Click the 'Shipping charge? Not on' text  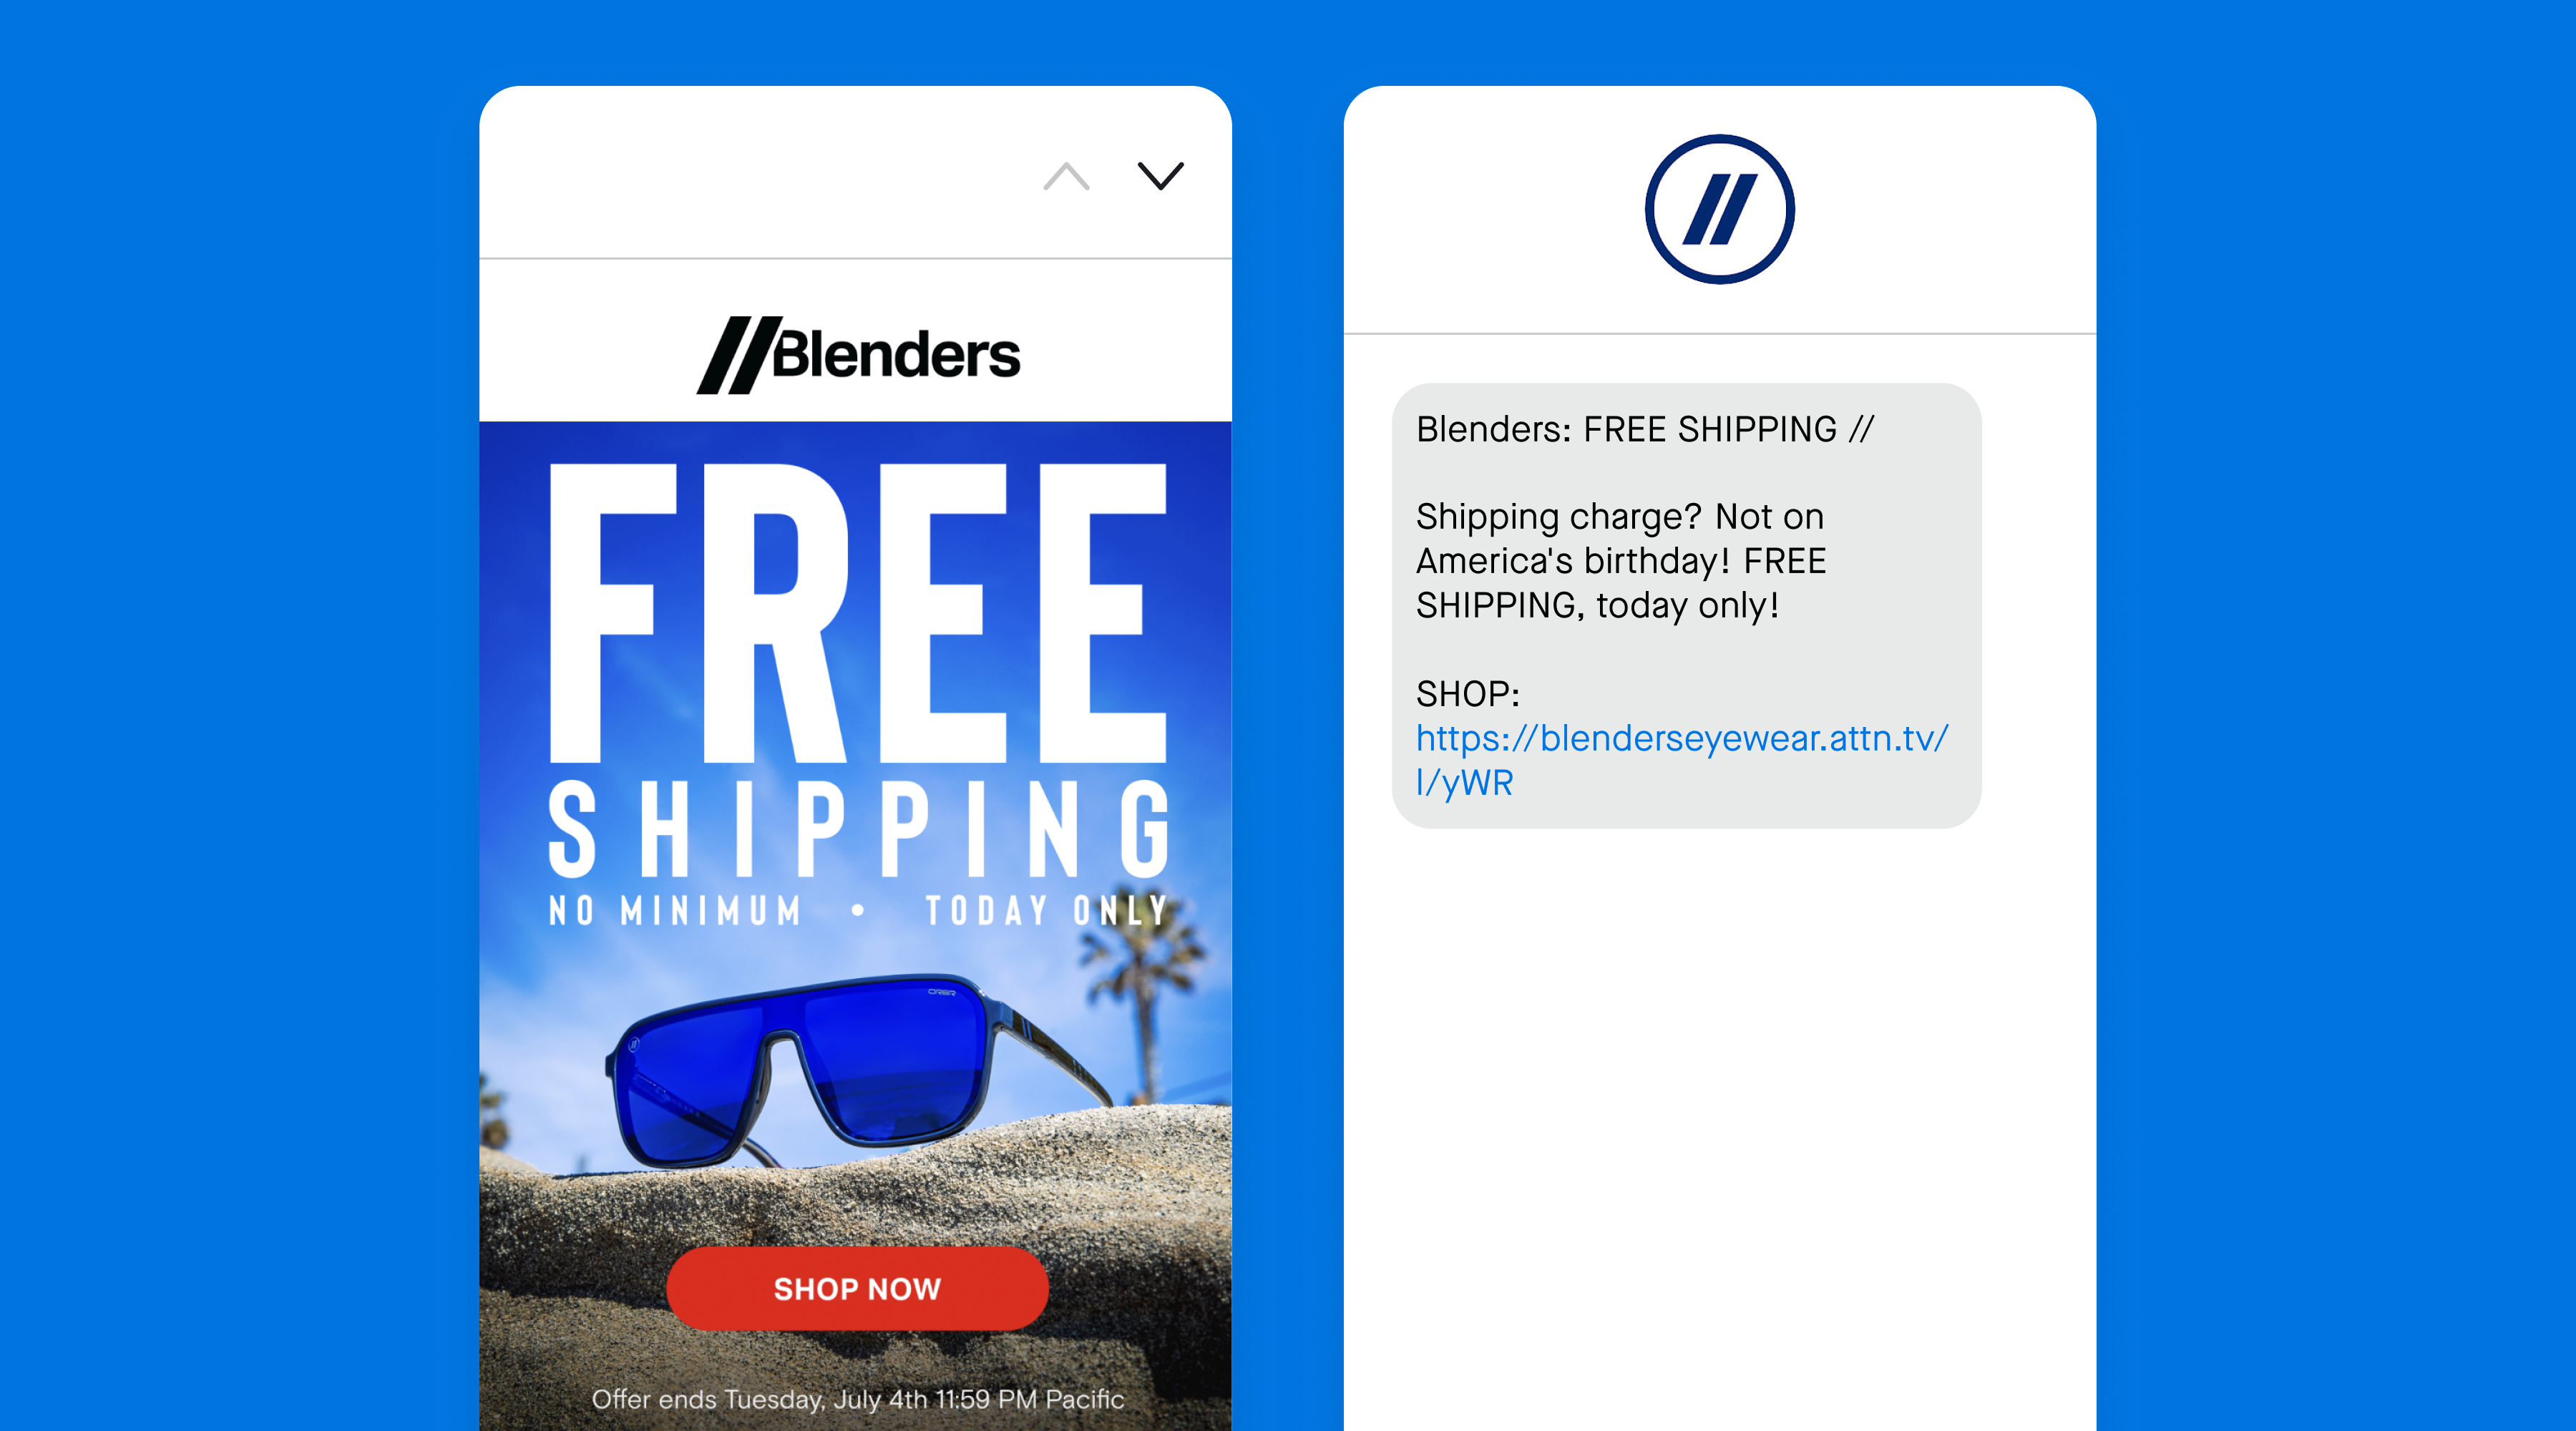(1620, 517)
